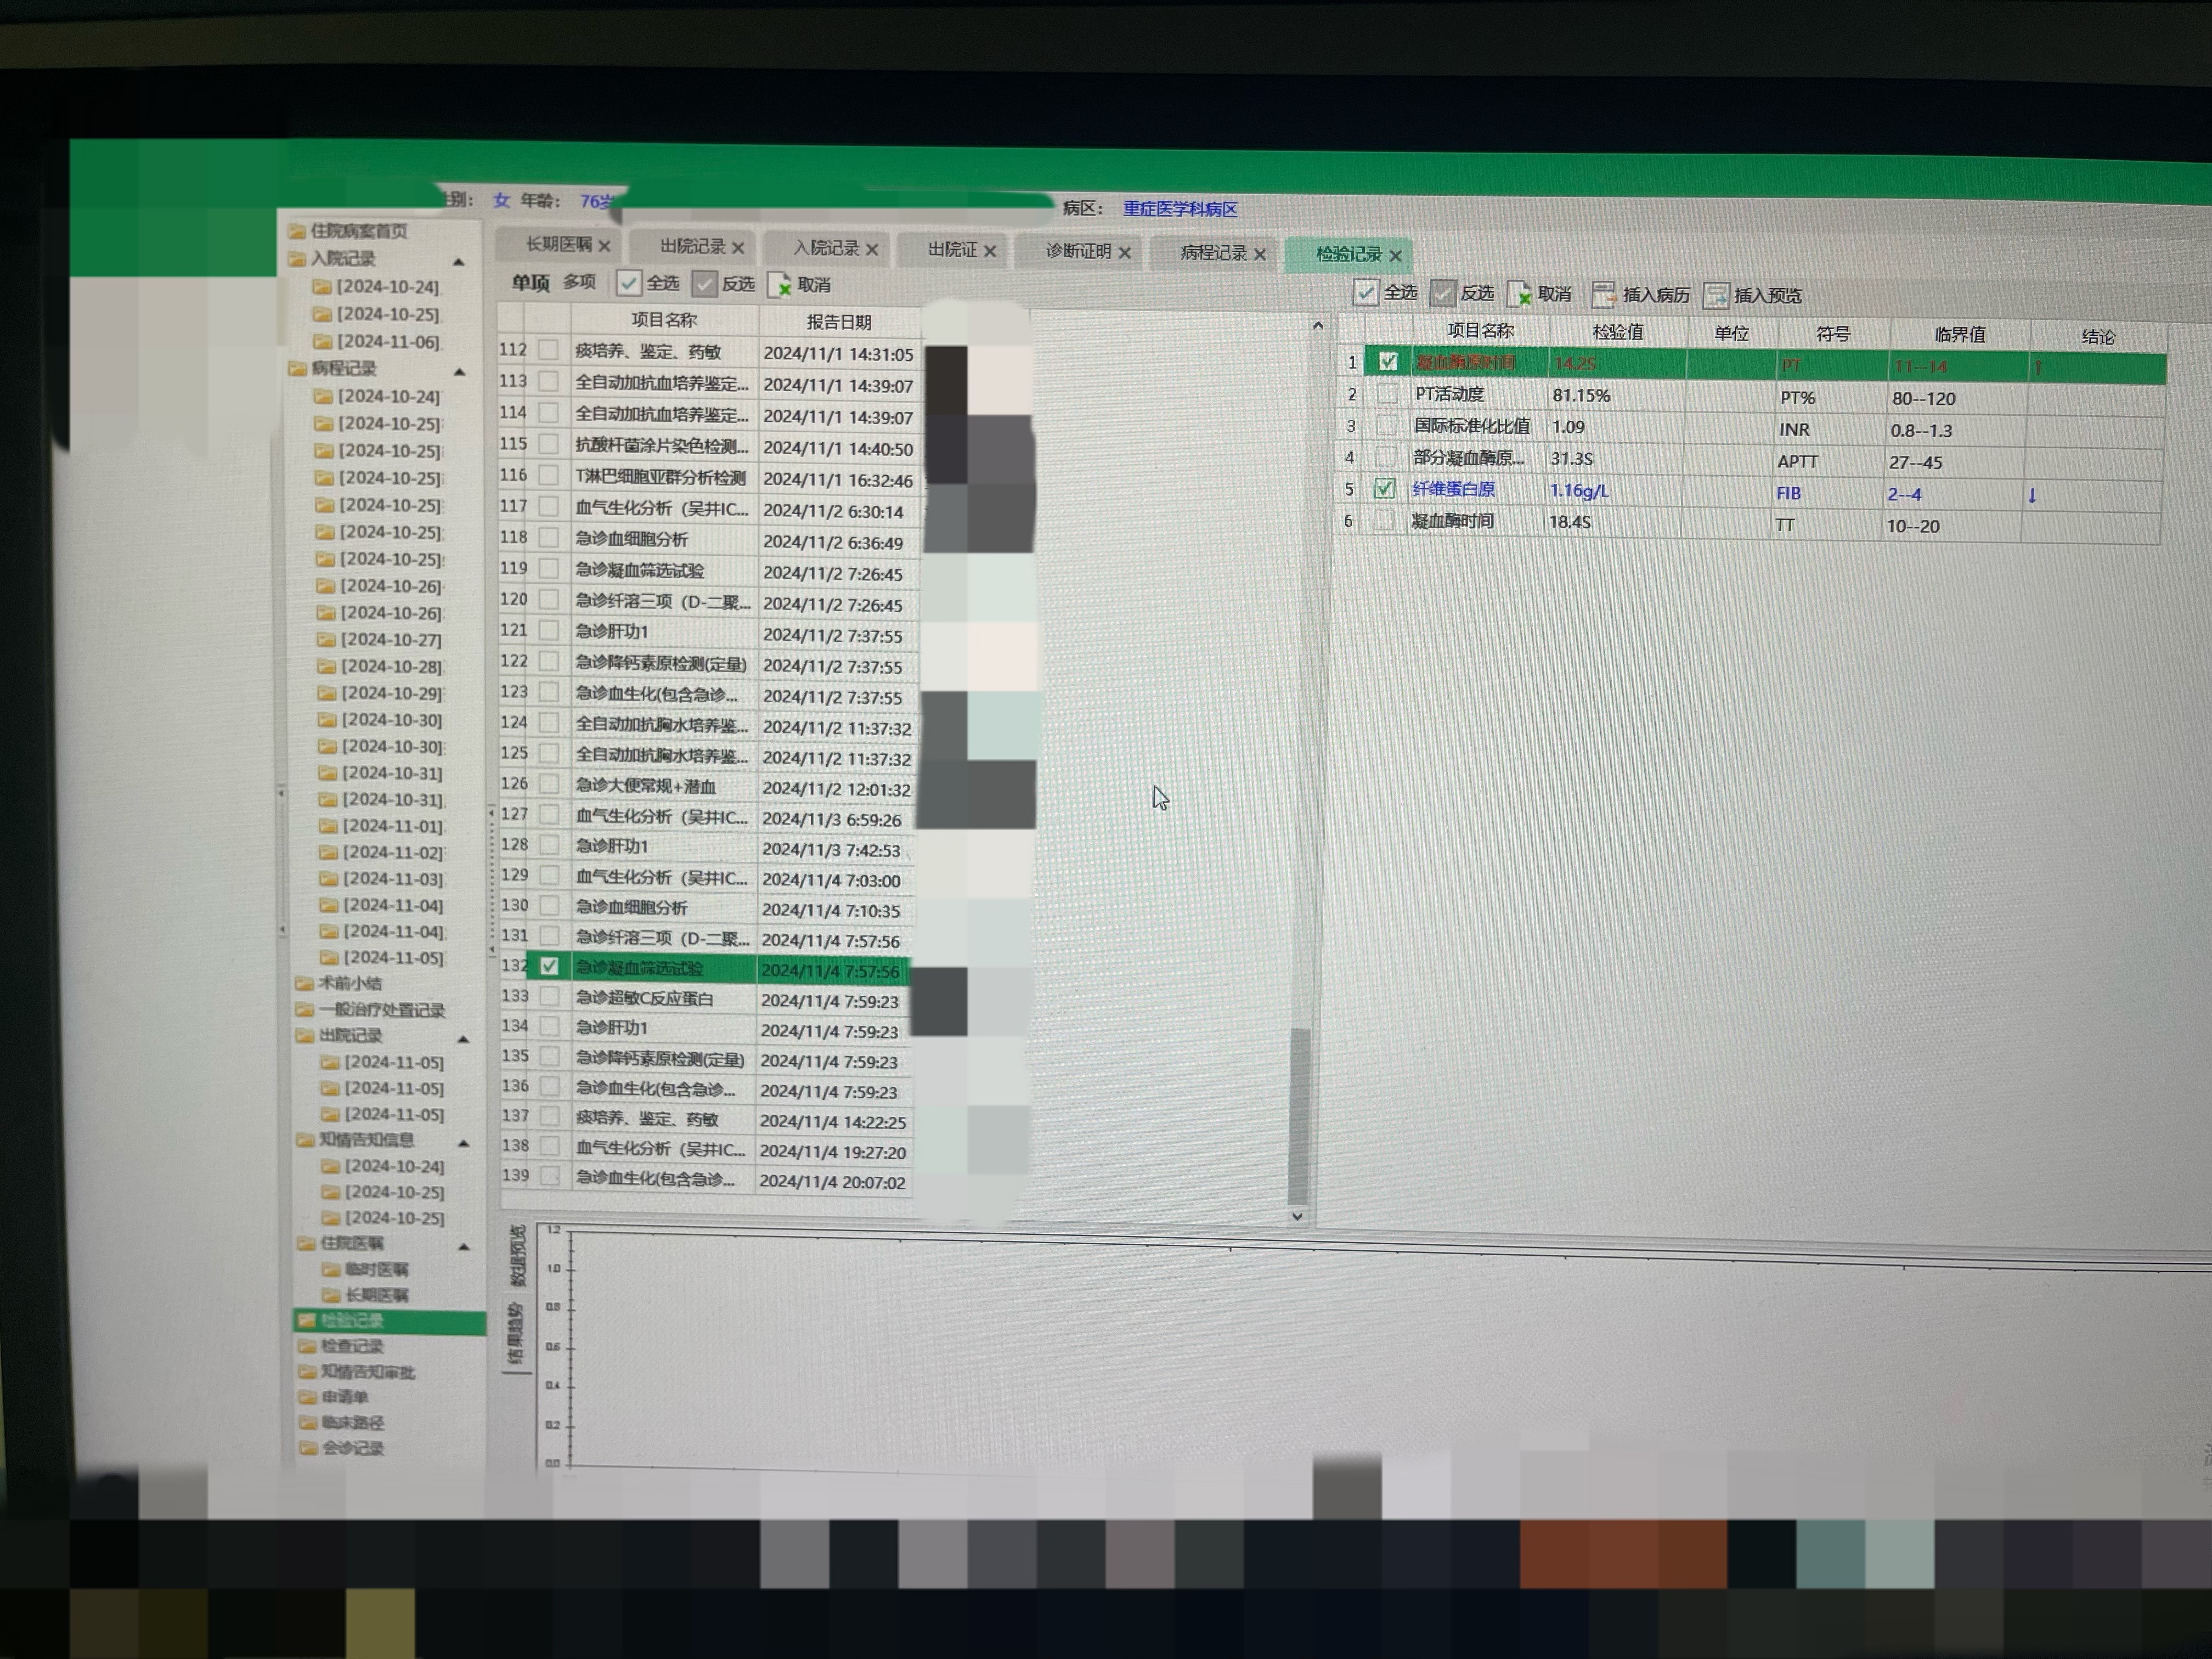Viewport: 2212px width, 1659px height.
Task: Collapse the 入院记录 tree node
Action: pyautogui.click(x=458, y=262)
